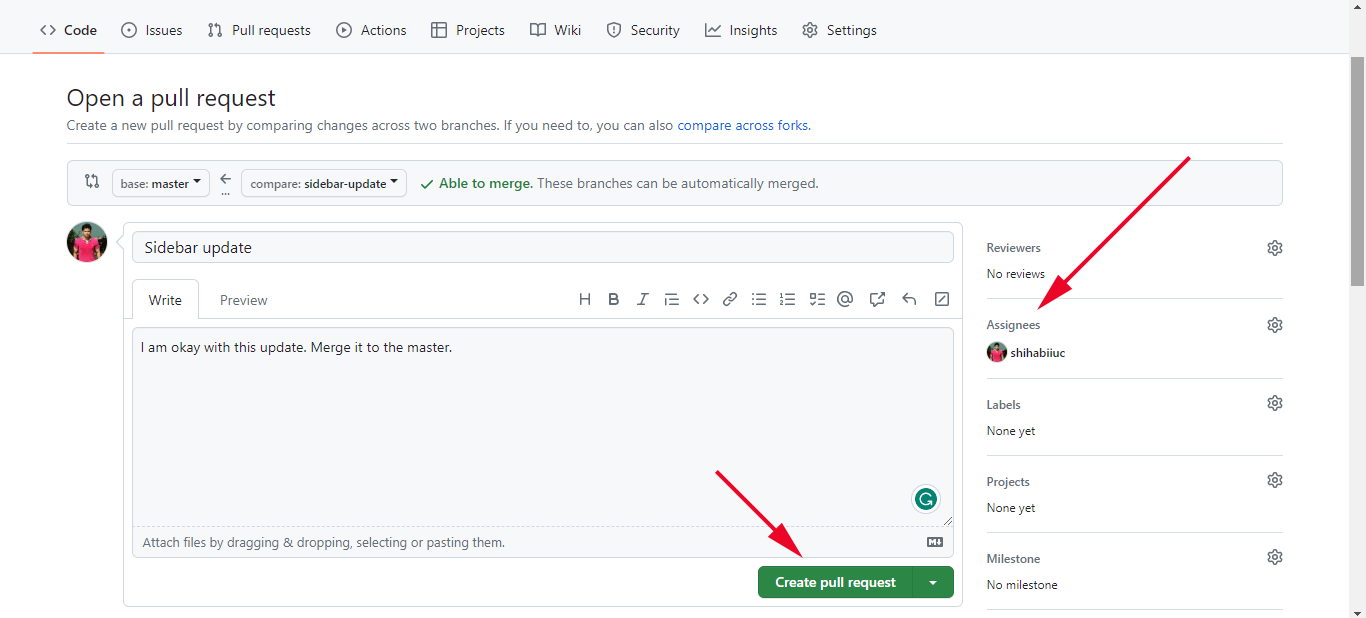1366x618 pixels.
Task: Open the Actions tab in the repository
Action: coord(371,30)
